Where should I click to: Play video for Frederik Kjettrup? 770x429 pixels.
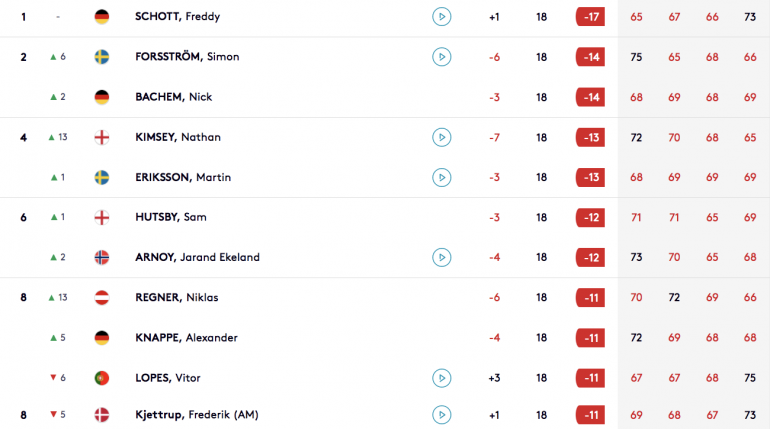click(x=441, y=415)
